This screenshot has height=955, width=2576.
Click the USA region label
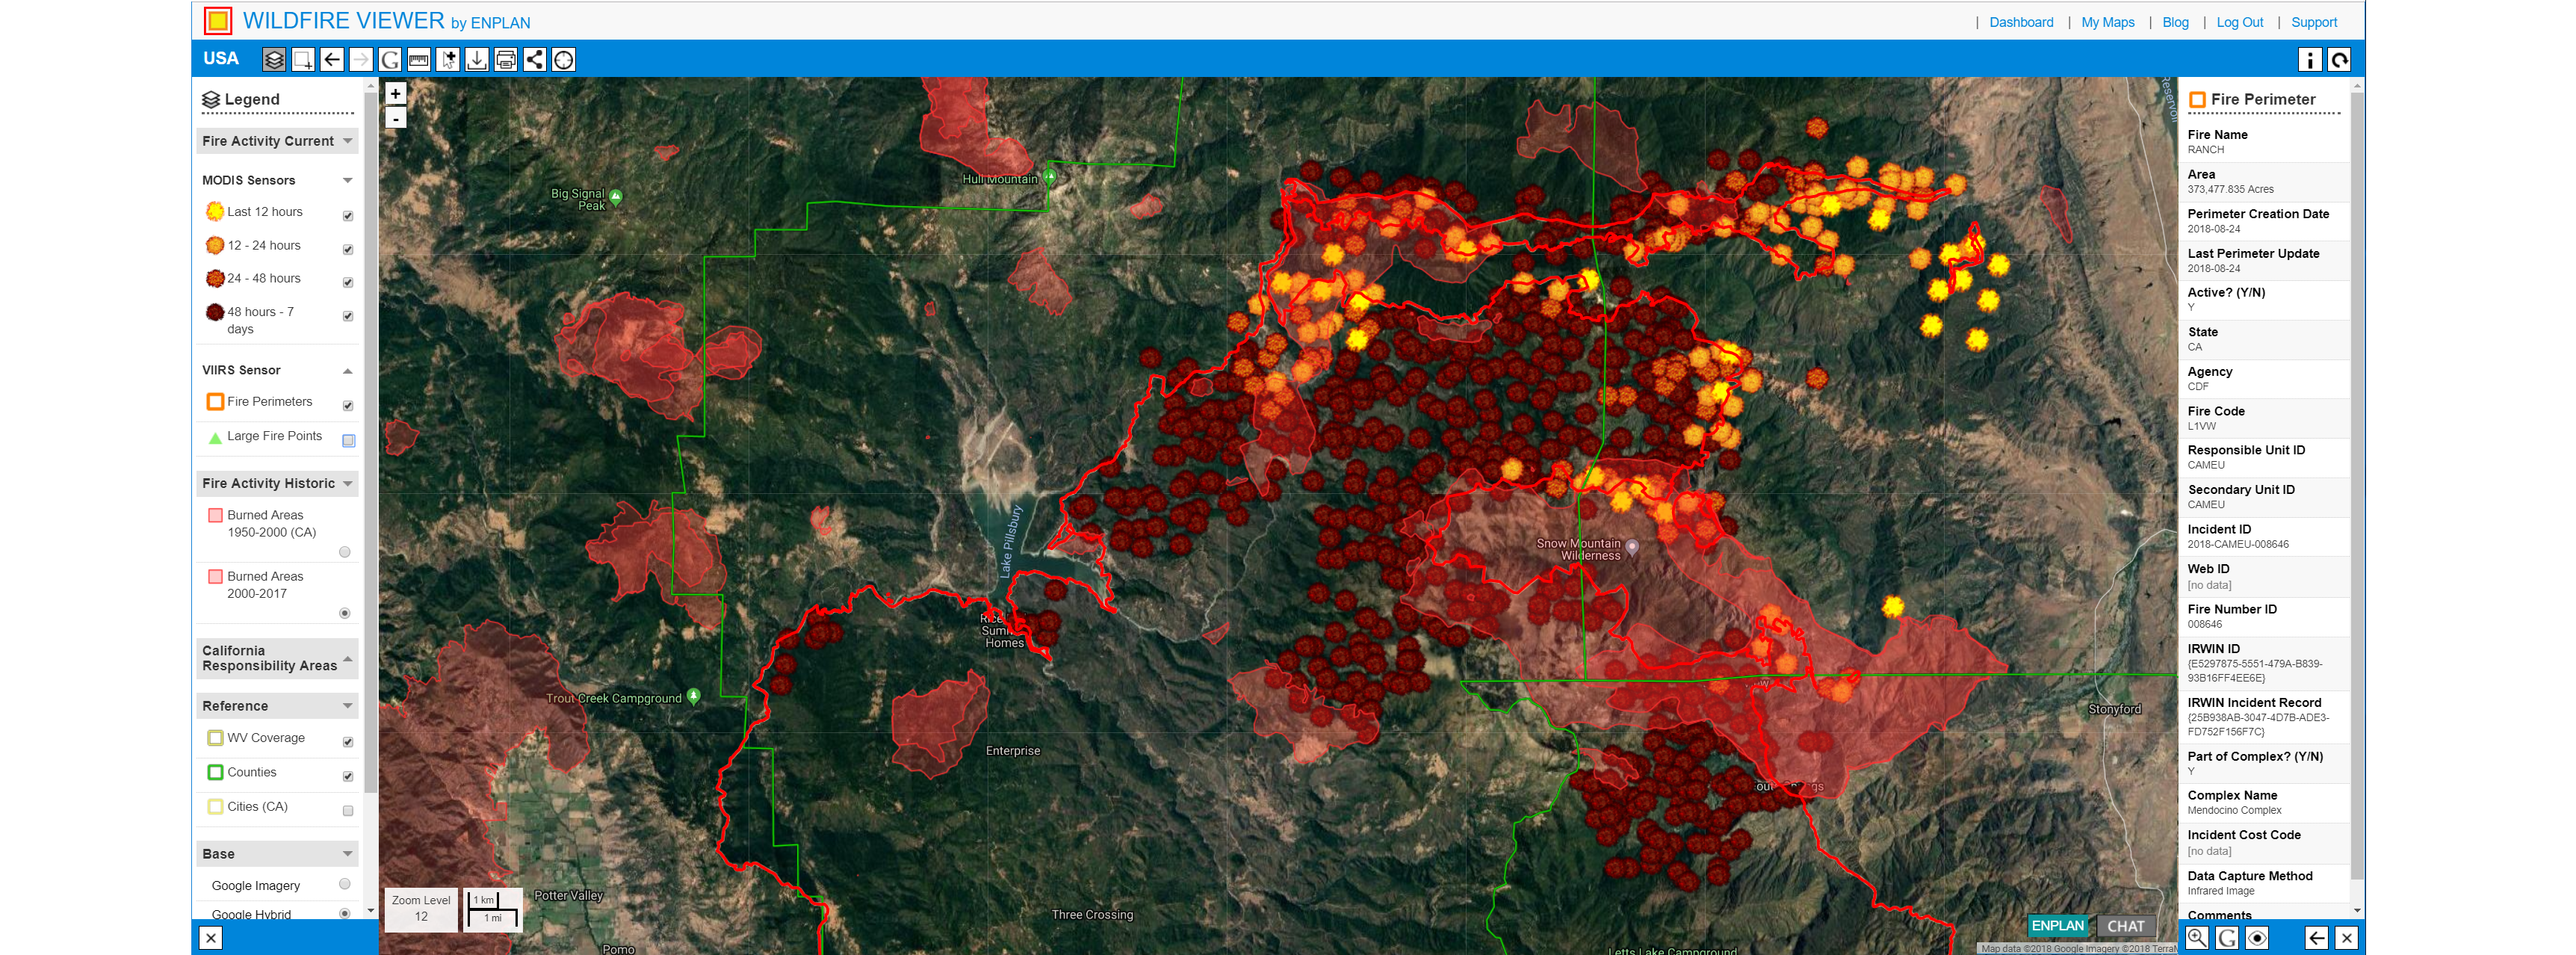(x=221, y=58)
